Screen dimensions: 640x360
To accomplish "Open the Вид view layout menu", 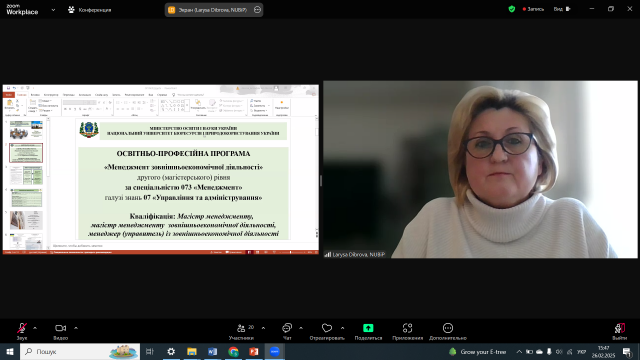I will pyautogui.click(x=562, y=9).
